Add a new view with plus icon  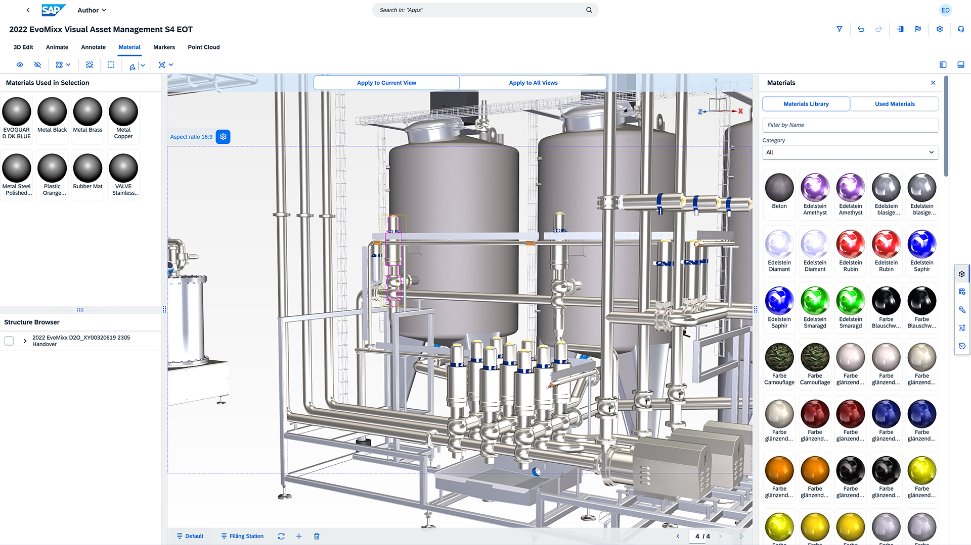pyautogui.click(x=298, y=536)
